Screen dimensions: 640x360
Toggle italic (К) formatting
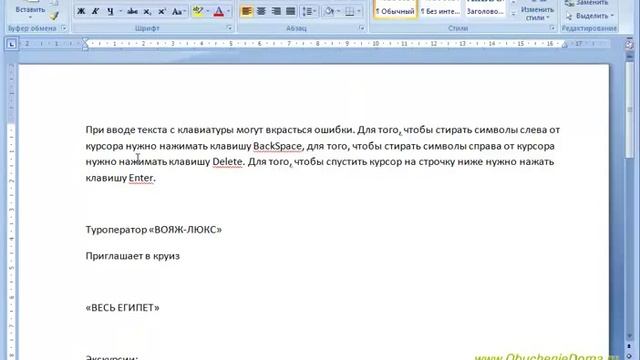tap(96, 11)
